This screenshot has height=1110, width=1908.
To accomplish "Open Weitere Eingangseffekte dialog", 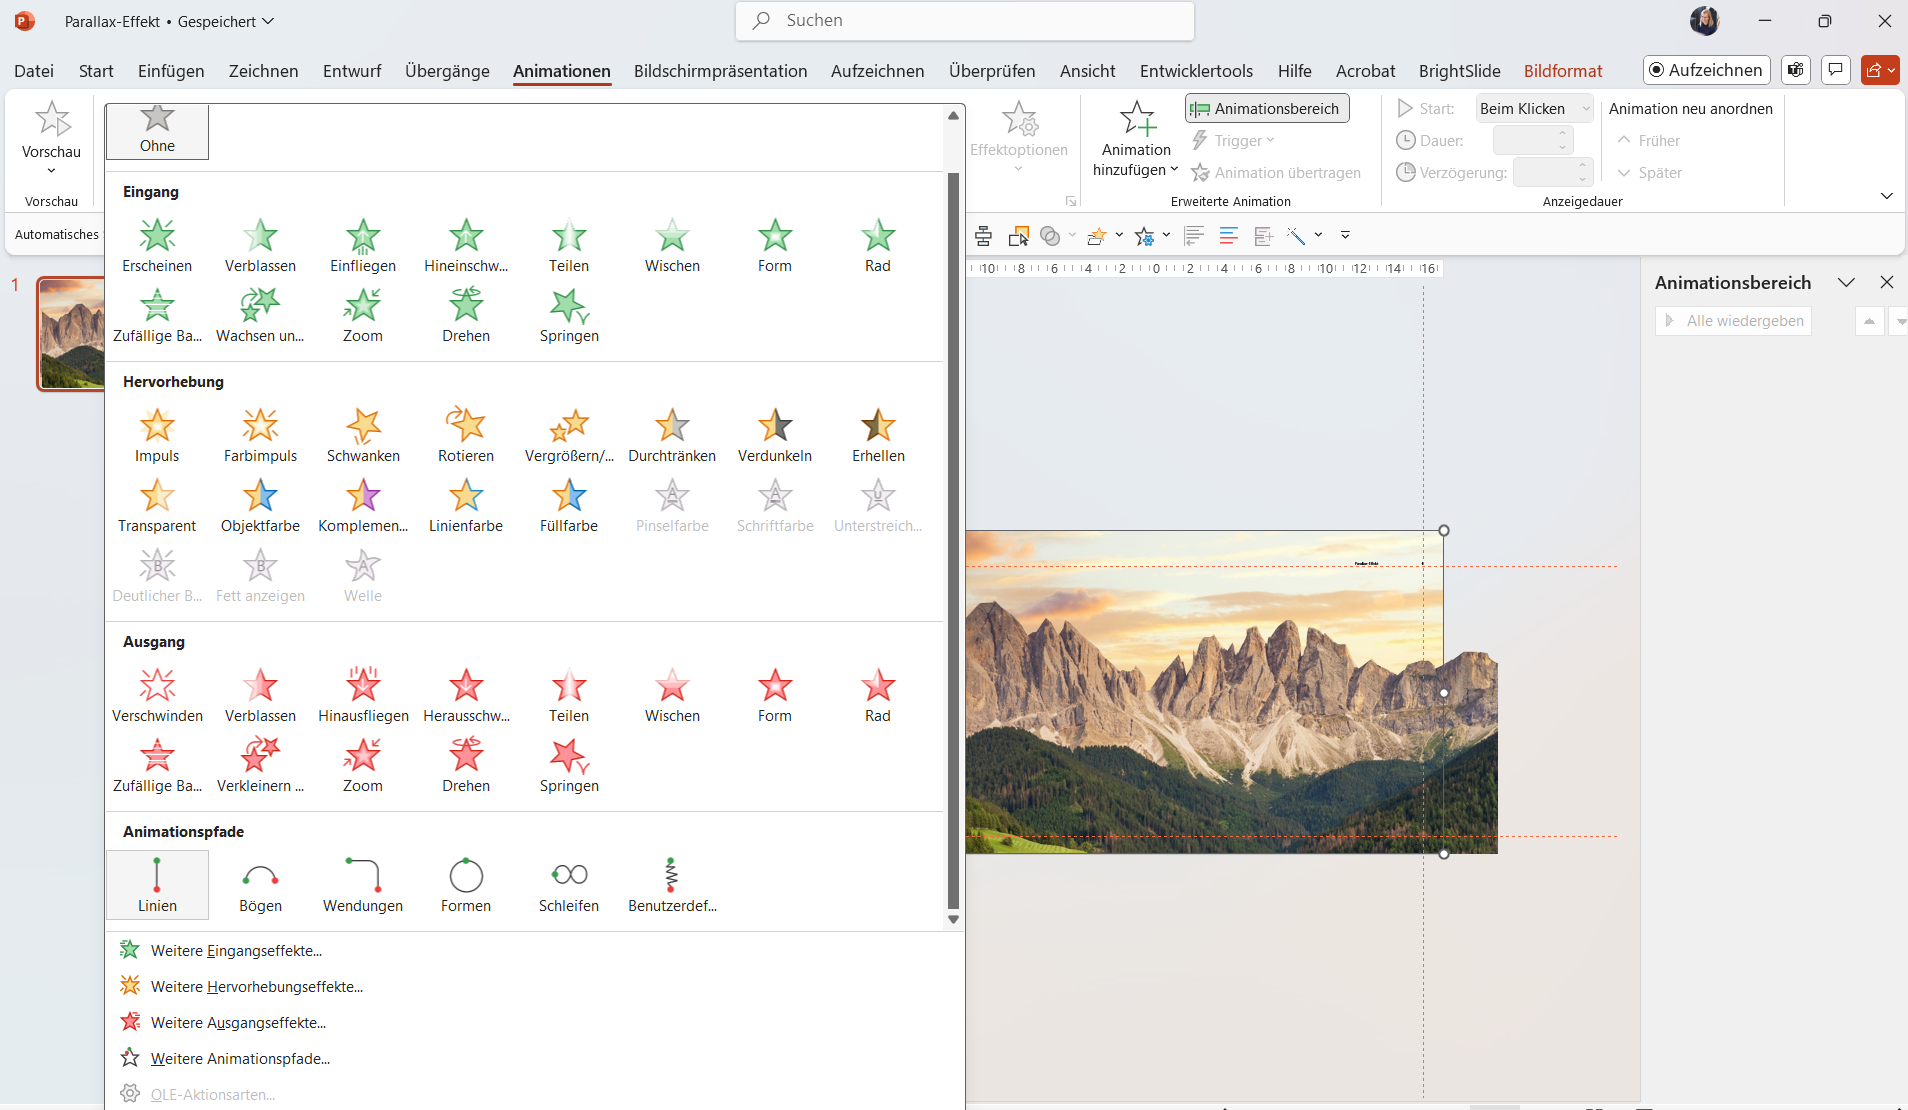I will 236,950.
